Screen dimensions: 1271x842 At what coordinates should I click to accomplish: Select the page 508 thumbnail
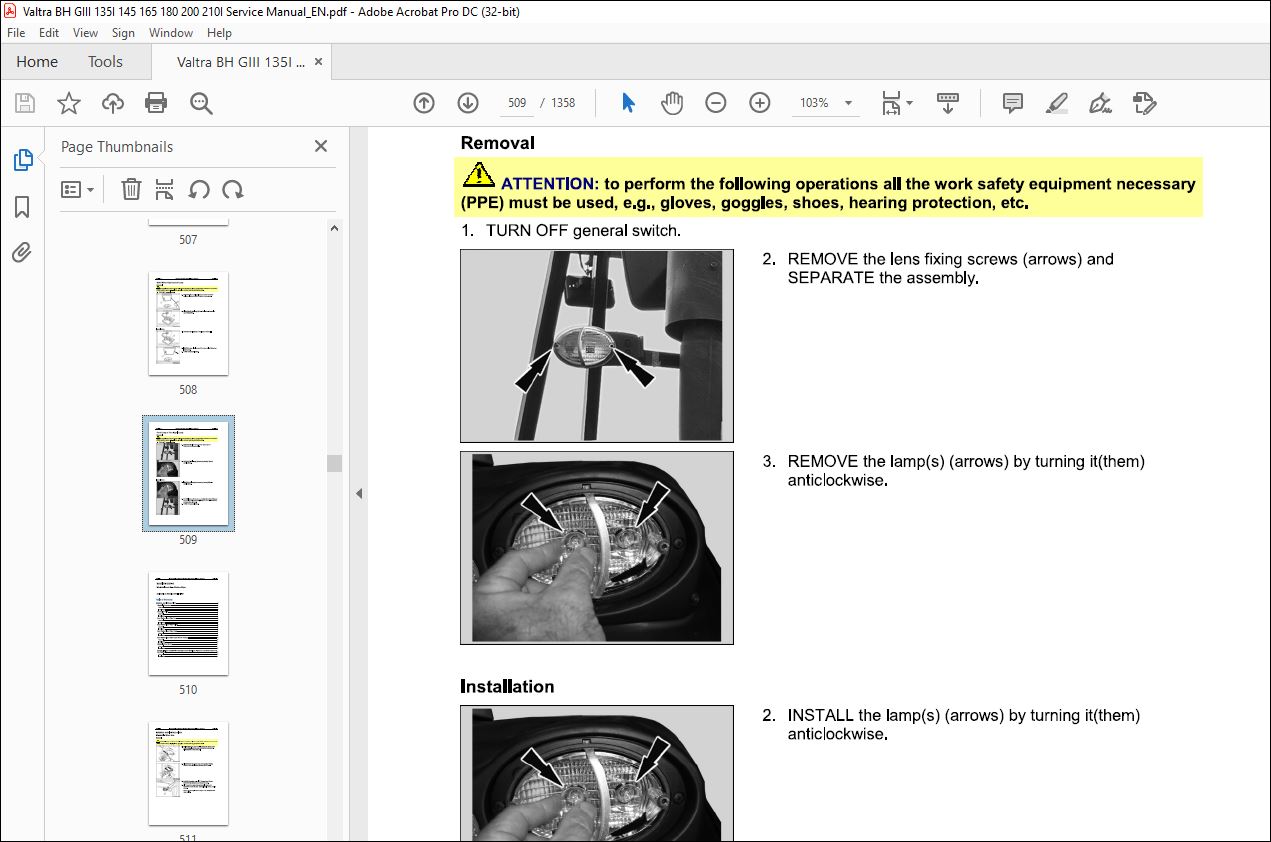tap(188, 323)
